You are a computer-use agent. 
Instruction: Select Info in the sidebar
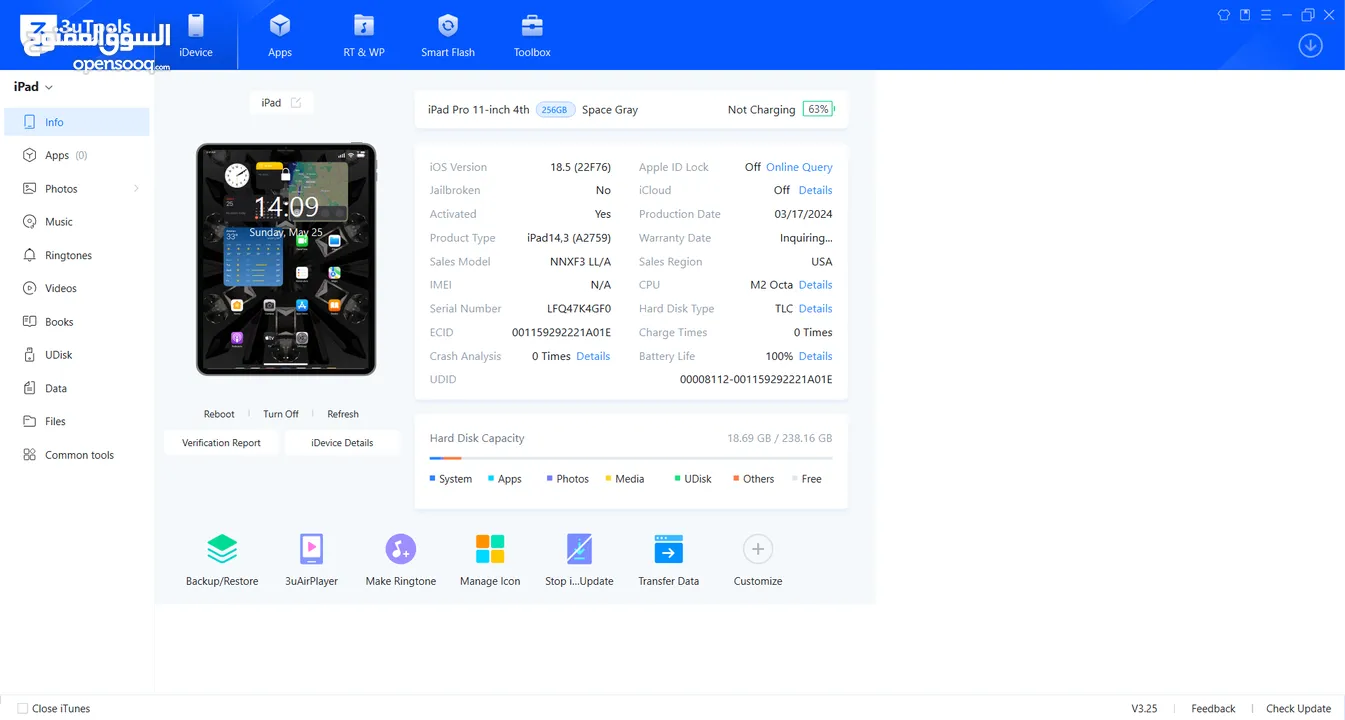point(77,122)
